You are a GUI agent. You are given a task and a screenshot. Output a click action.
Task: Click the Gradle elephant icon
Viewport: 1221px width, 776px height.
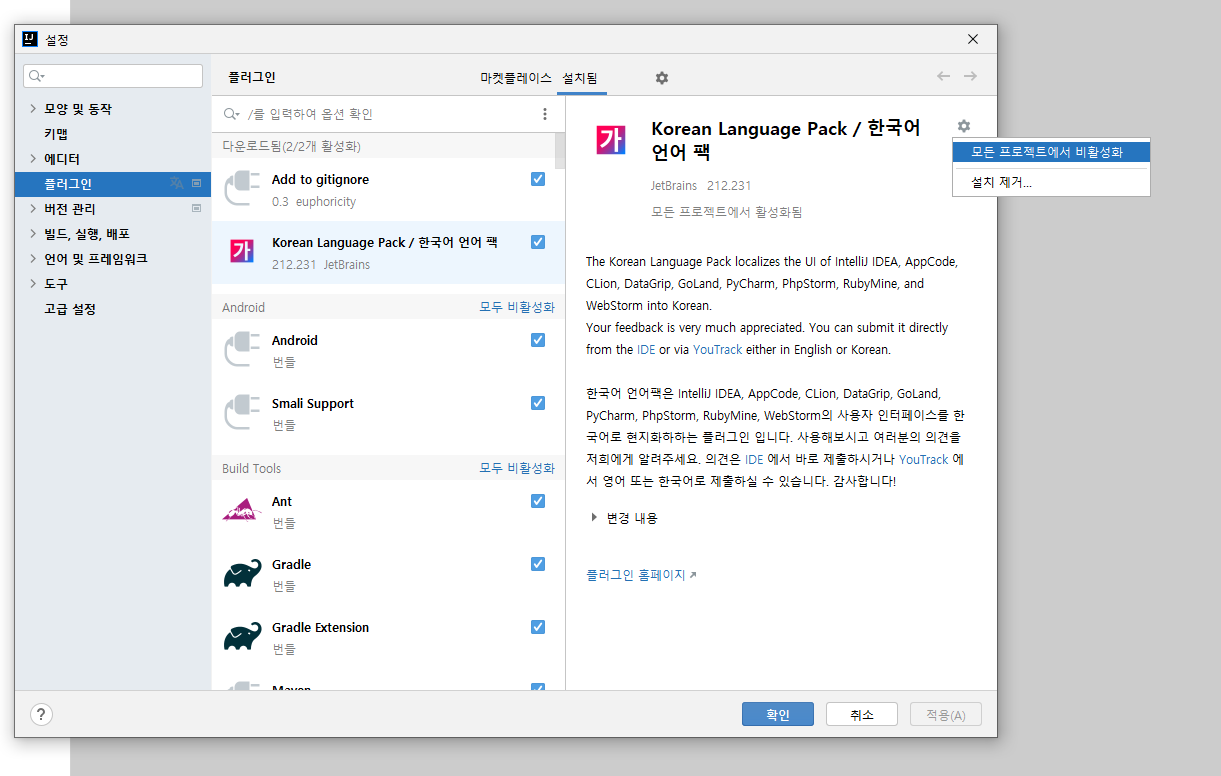(242, 575)
